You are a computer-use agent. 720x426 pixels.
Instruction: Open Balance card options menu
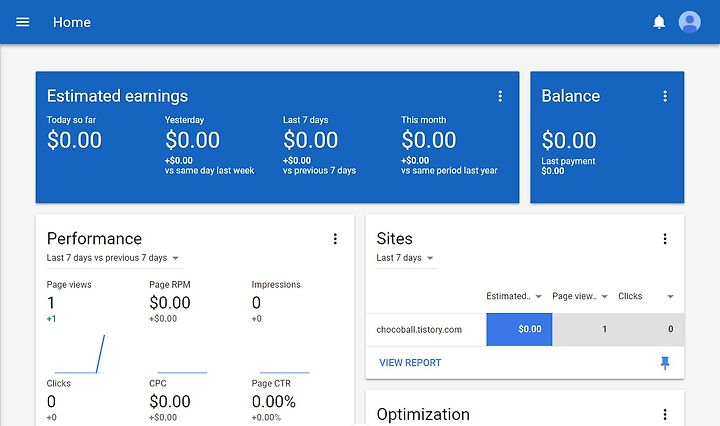(665, 96)
